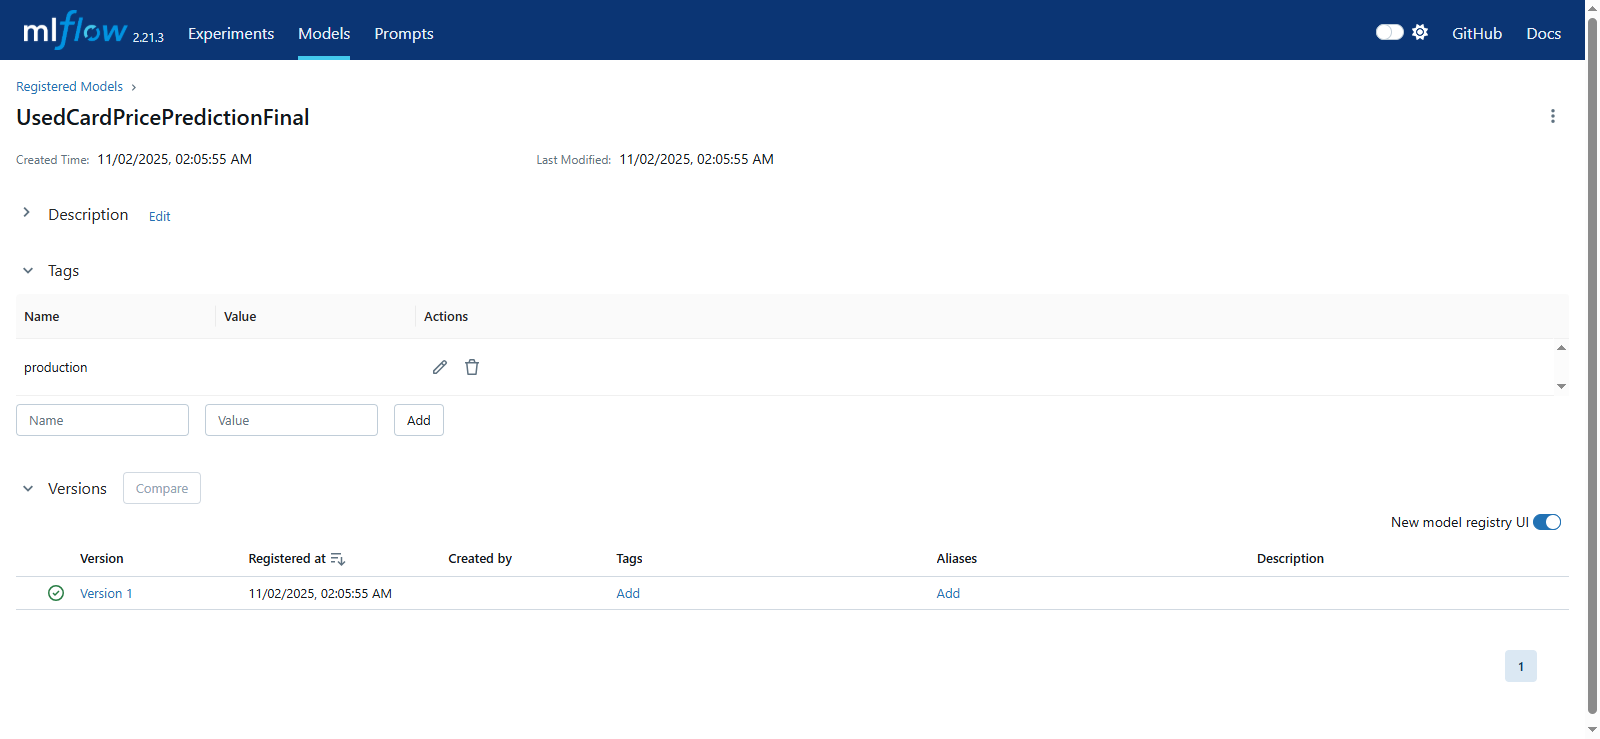Click the Add tag button
The width and height of the screenshot is (1600, 739).
point(418,420)
